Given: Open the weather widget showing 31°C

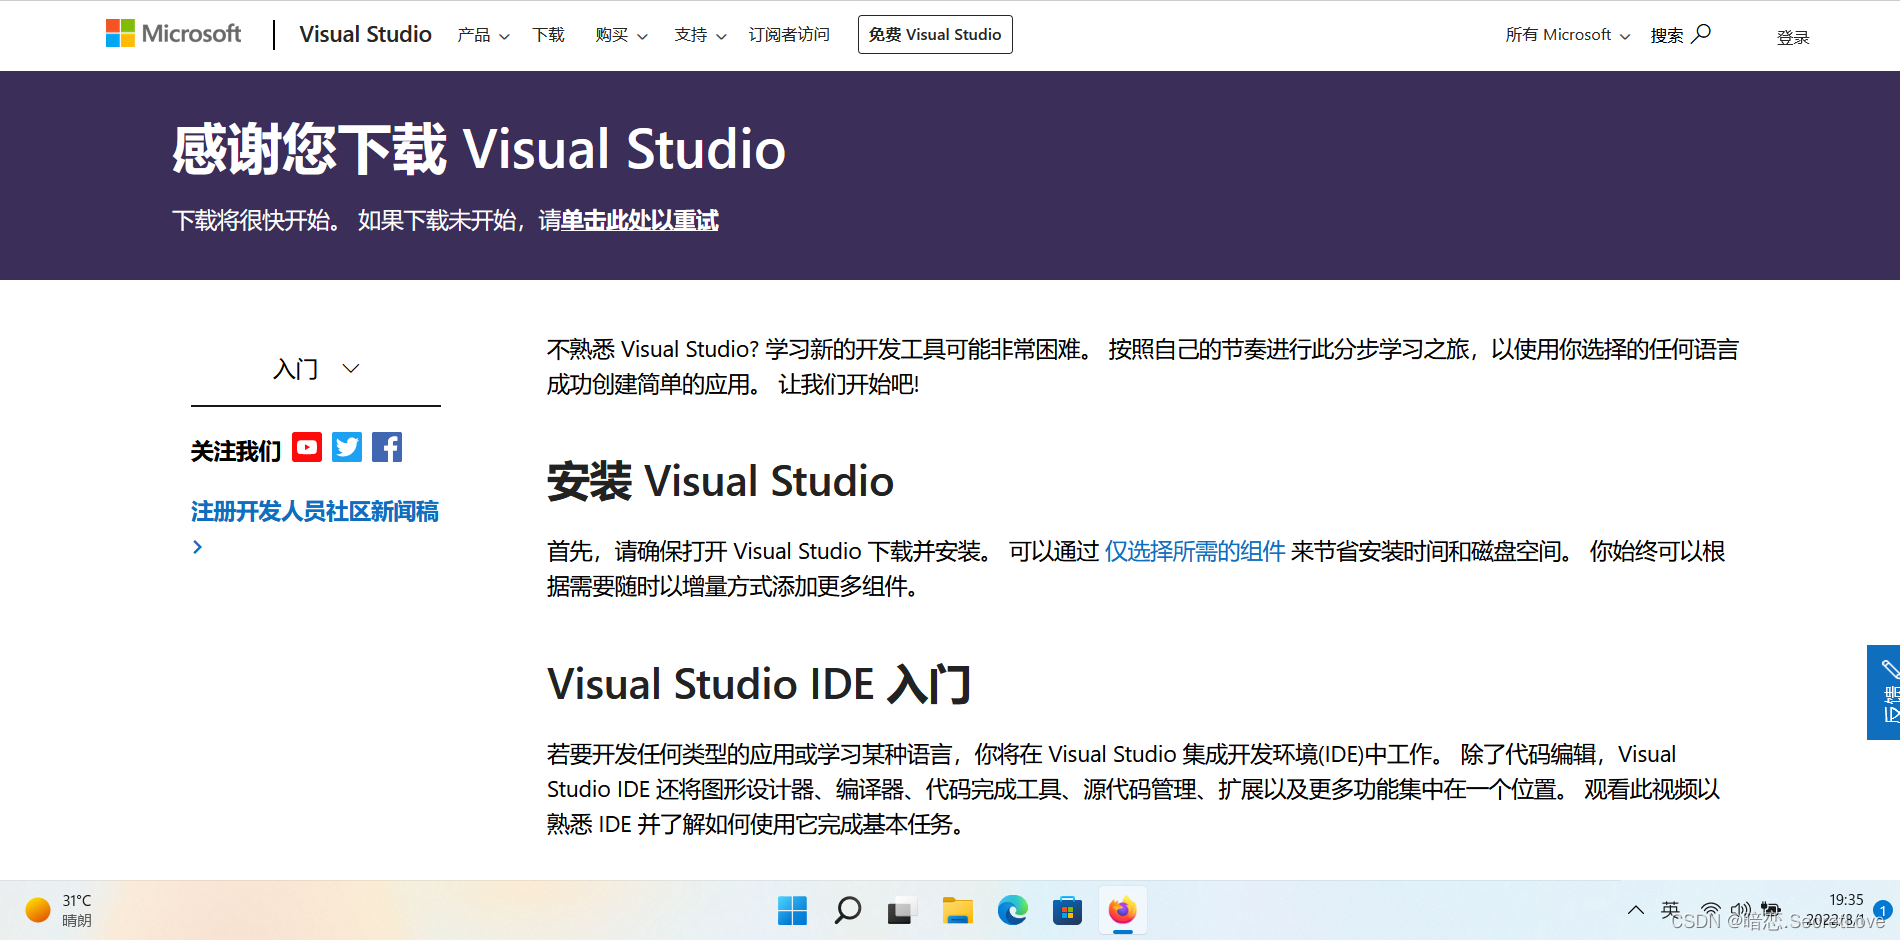Looking at the screenshot, I should click(59, 910).
